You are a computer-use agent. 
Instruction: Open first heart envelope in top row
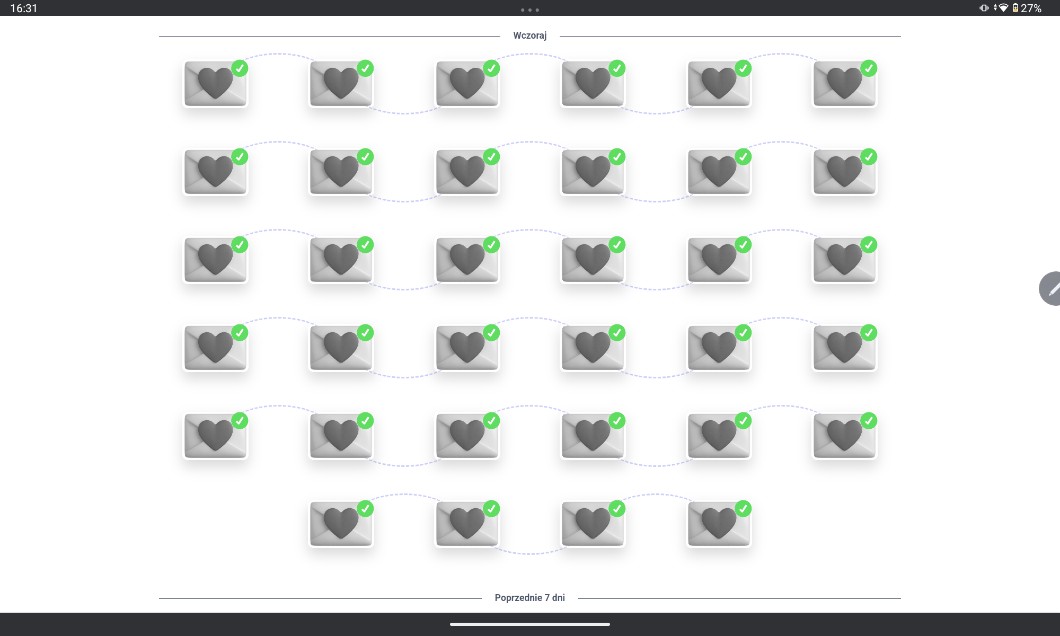pyautogui.click(x=215, y=84)
